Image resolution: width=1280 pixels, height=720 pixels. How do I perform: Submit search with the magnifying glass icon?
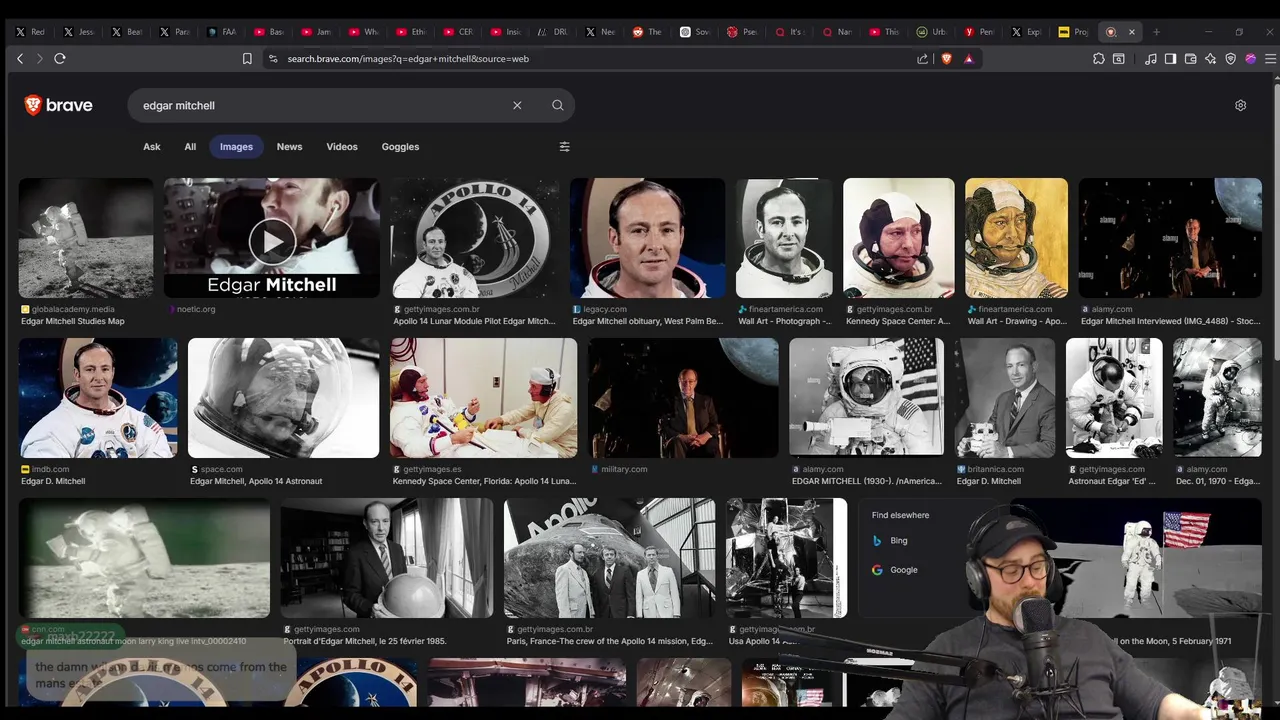(x=558, y=105)
